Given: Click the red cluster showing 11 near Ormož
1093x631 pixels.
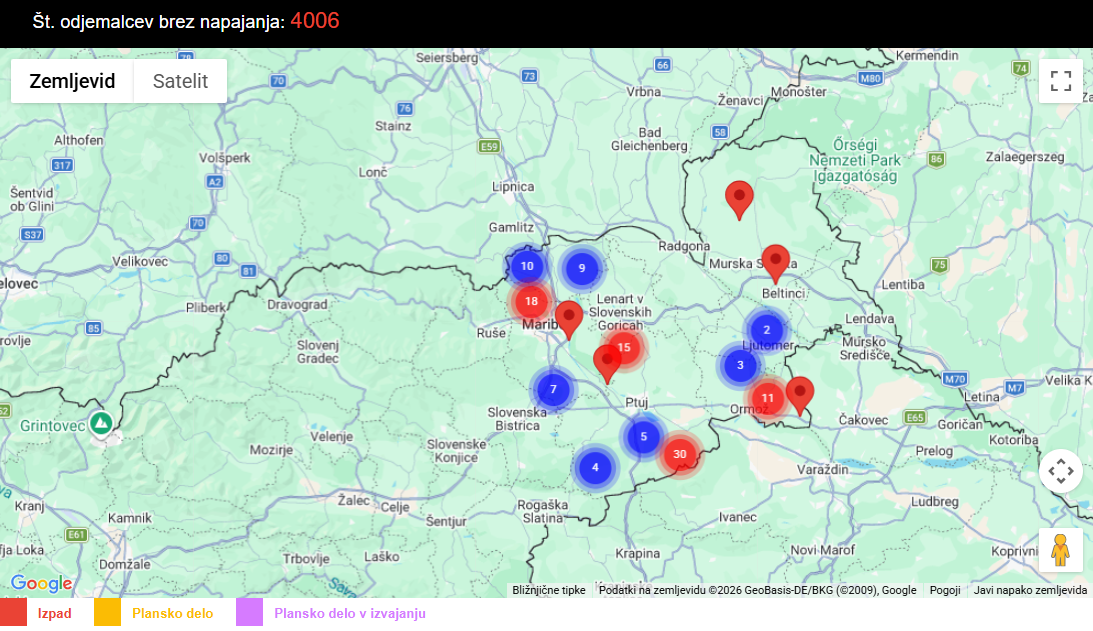Looking at the screenshot, I should pyautogui.click(x=768, y=397).
